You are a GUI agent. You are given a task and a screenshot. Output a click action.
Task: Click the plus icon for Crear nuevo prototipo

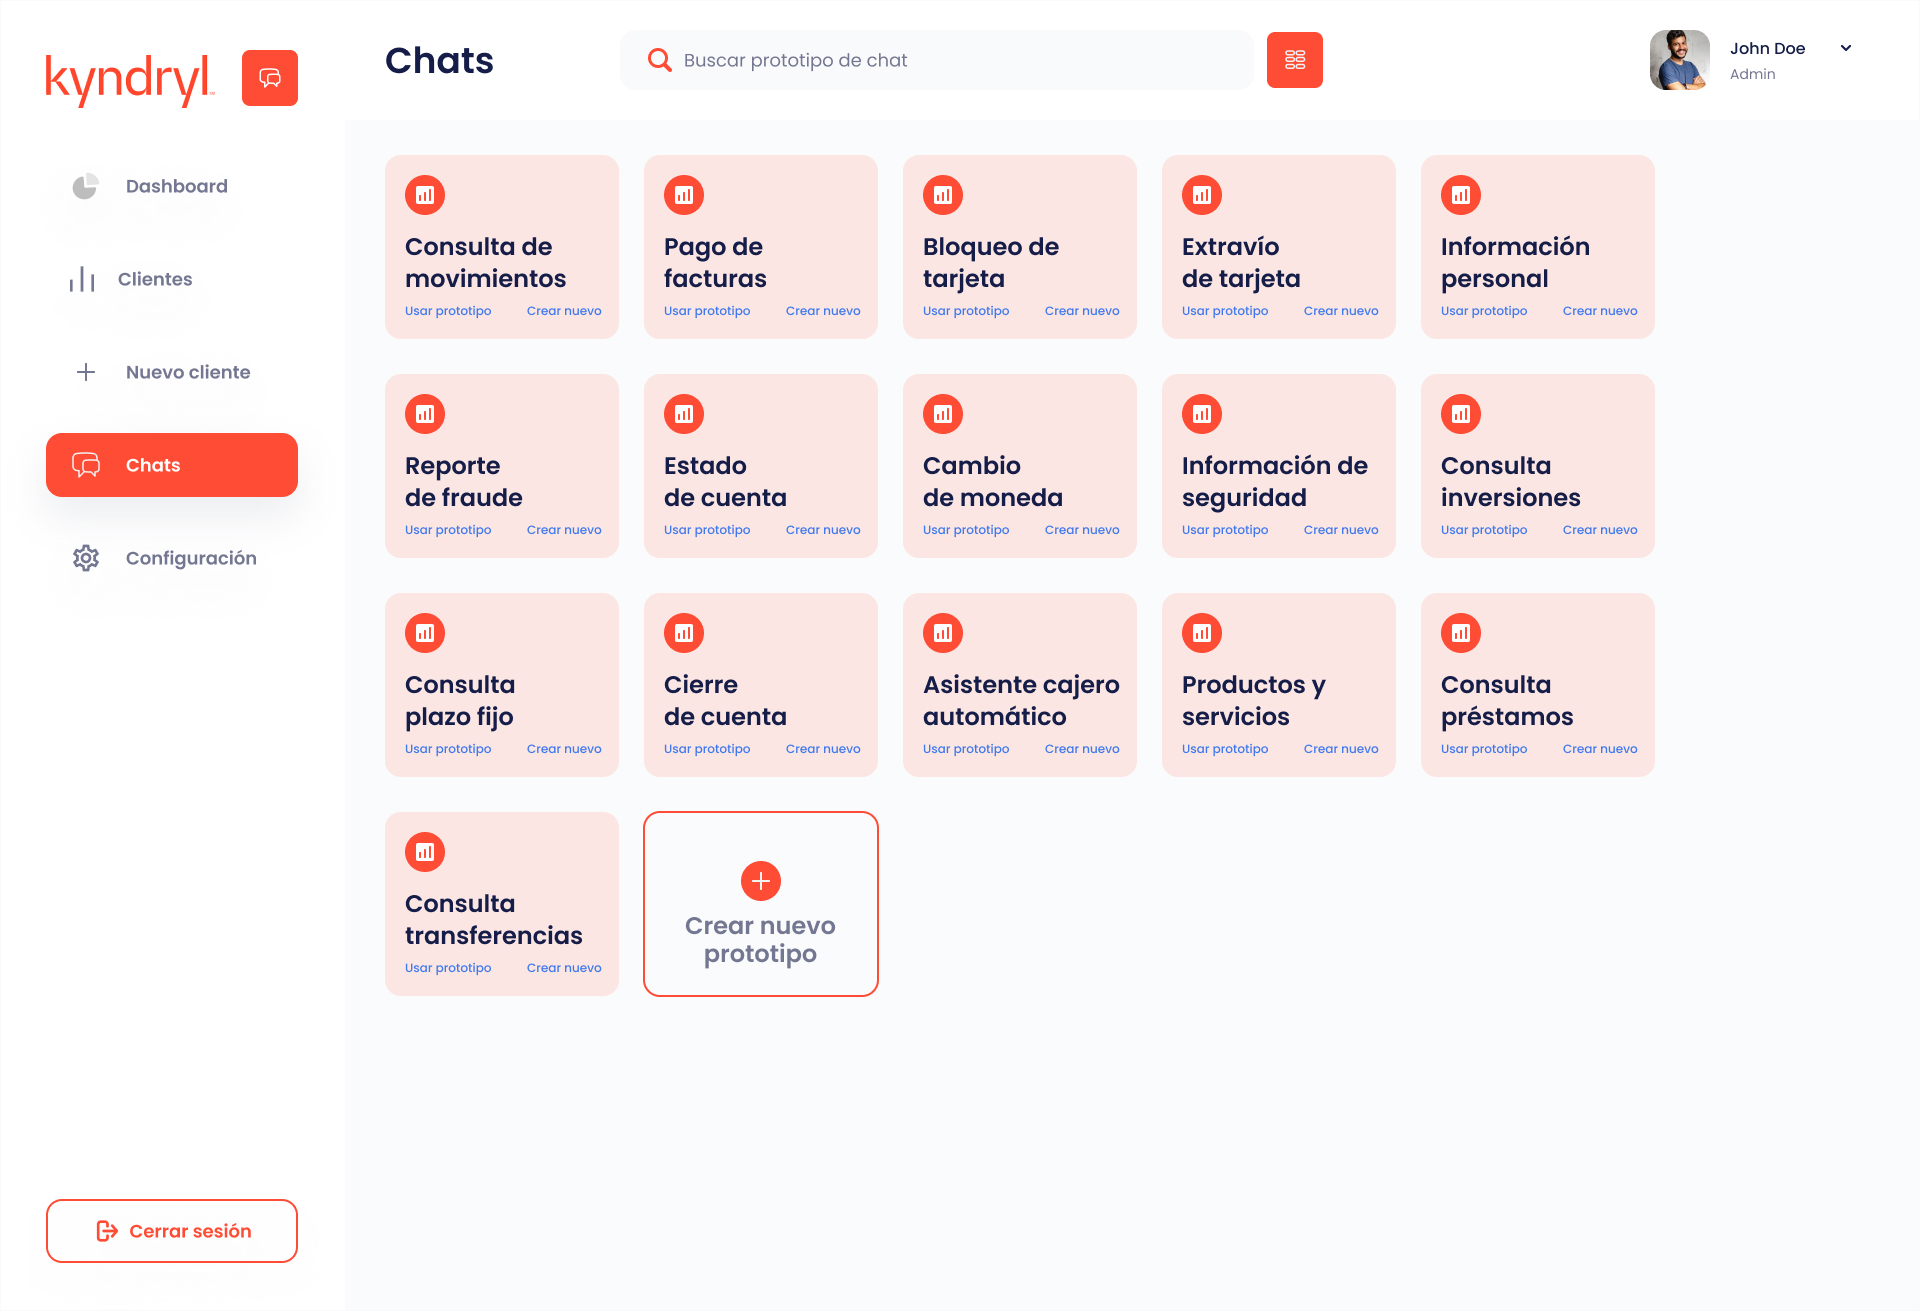pyautogui.click(x=761, y=881)
